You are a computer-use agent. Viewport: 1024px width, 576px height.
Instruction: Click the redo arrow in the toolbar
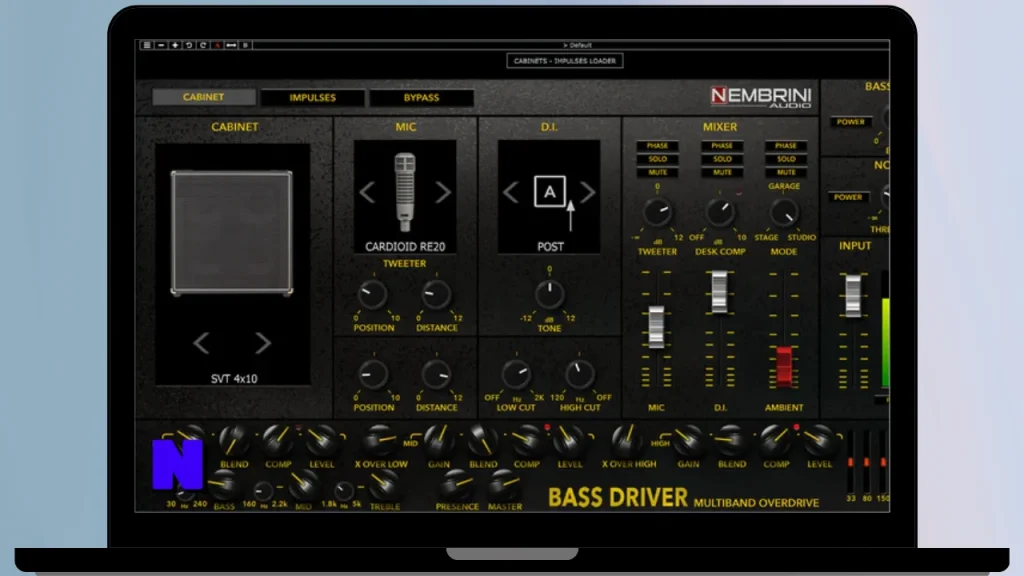click(203, 45)
